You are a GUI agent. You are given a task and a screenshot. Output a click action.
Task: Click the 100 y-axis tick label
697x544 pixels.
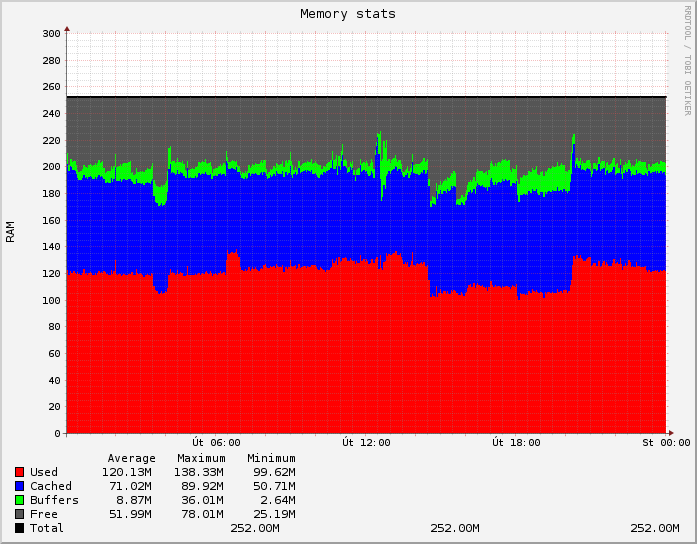pyautogui.click(x=52, y=300)
